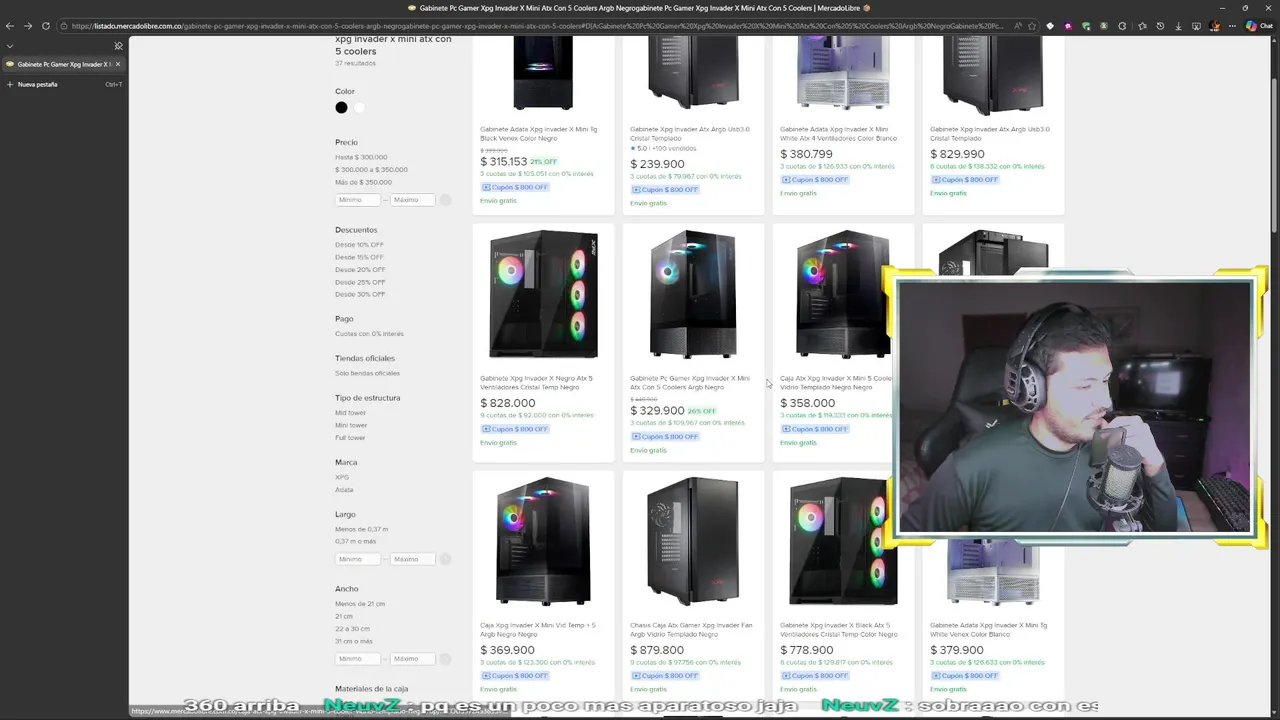This screenshot has width=1280, height=720.
Task: Filter structure type Full tower
Action: (350, 438)
